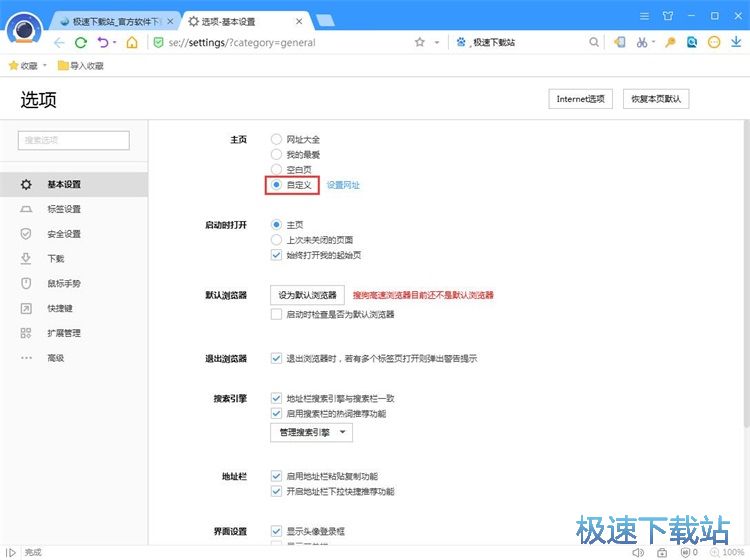Click the 设置网址 link
This screenshot has width=750, height=560.
point(343,185)
